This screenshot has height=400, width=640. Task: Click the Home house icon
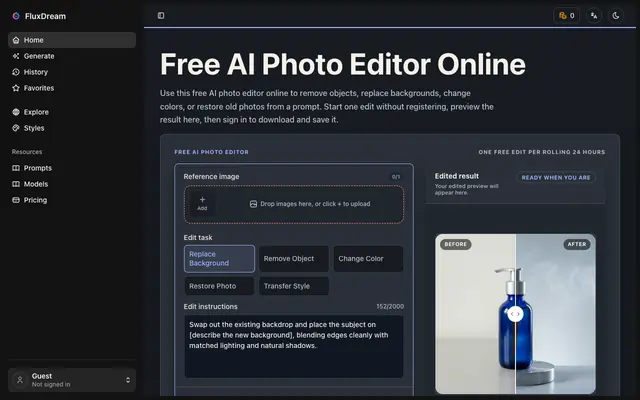(16, 40)
